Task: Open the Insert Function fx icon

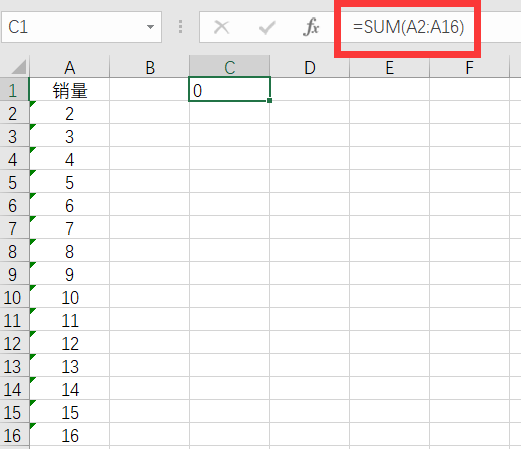Action: (311, 27)
